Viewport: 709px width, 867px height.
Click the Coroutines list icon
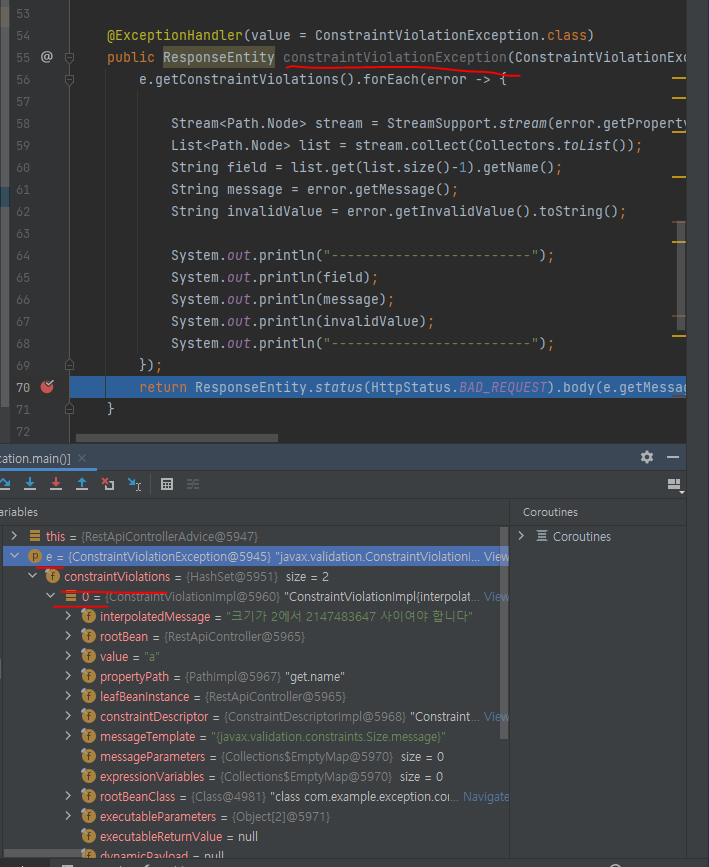pos(542,536)
